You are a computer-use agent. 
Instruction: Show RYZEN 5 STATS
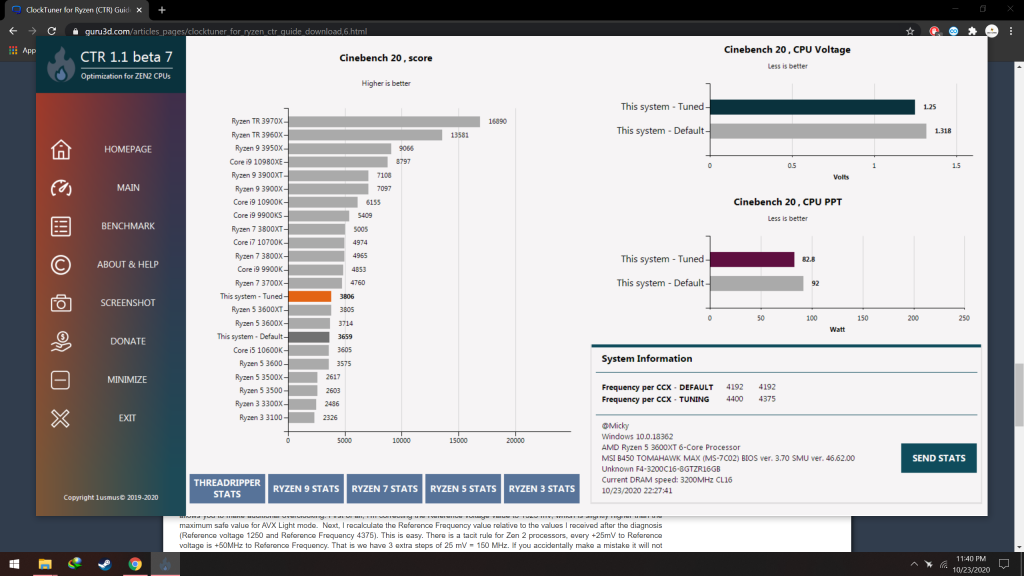click(x=463, y=488)
